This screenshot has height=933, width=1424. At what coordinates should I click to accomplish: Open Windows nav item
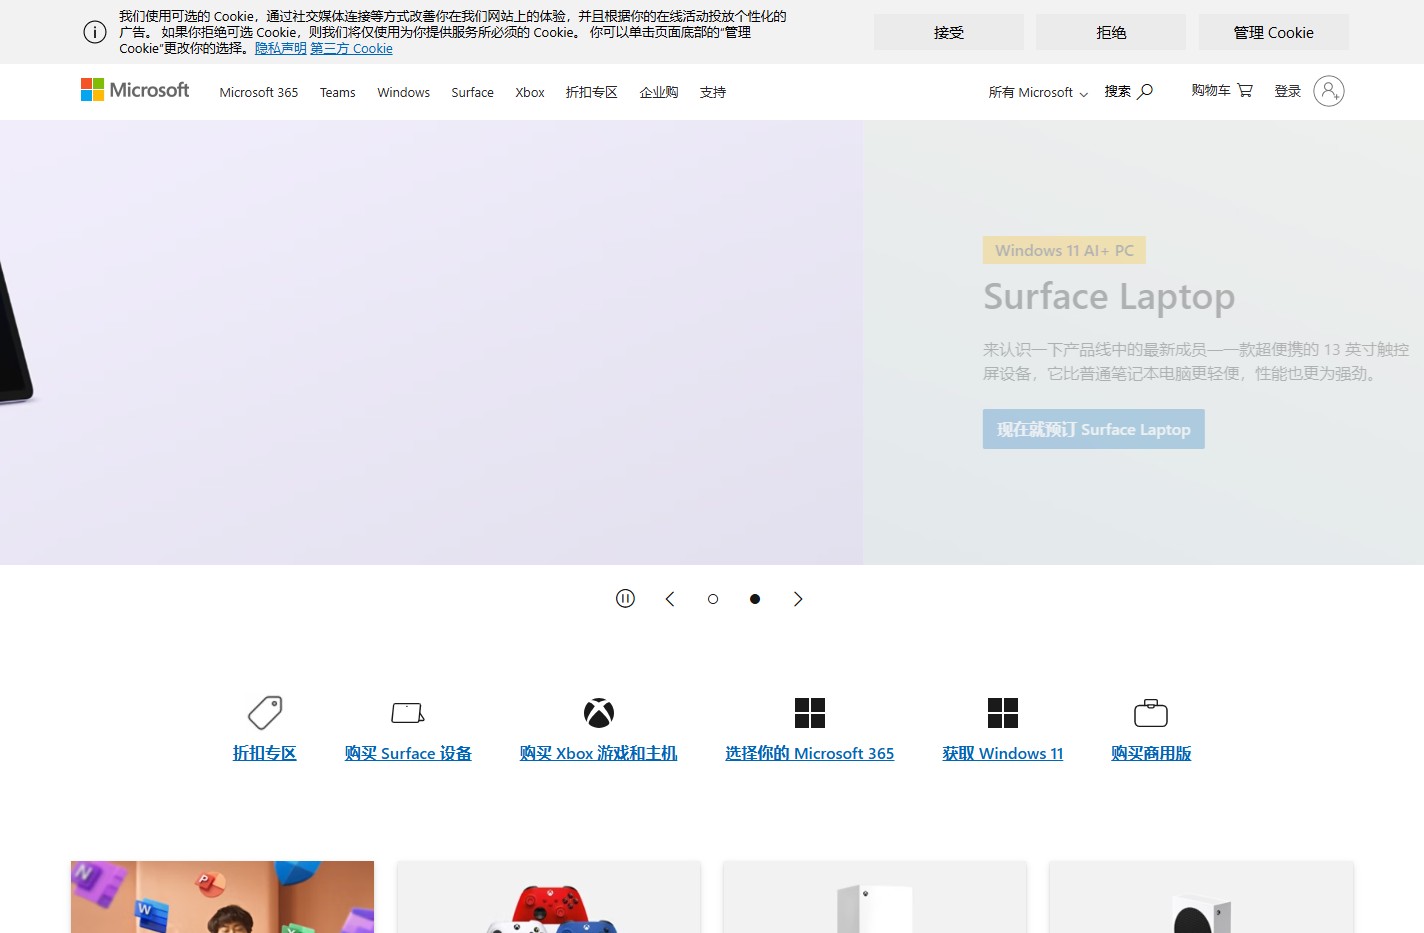[404, 92]
